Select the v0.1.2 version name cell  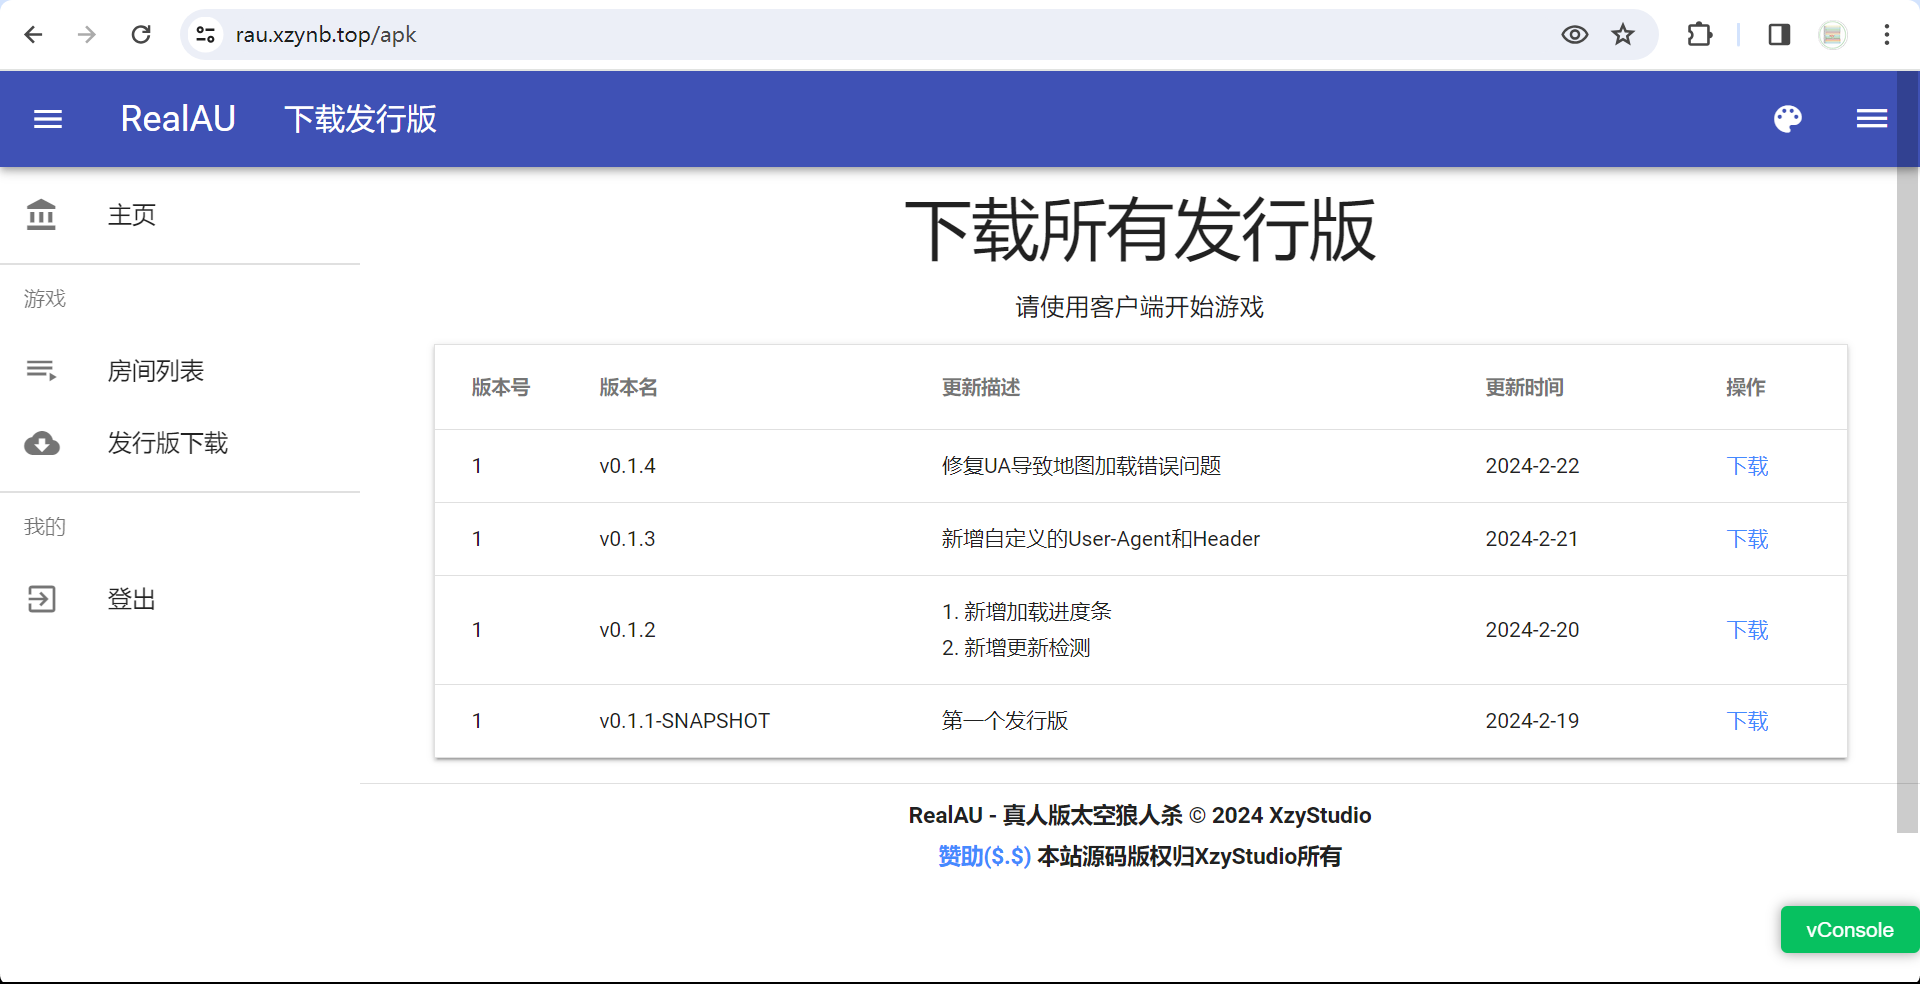coord(627,630)
